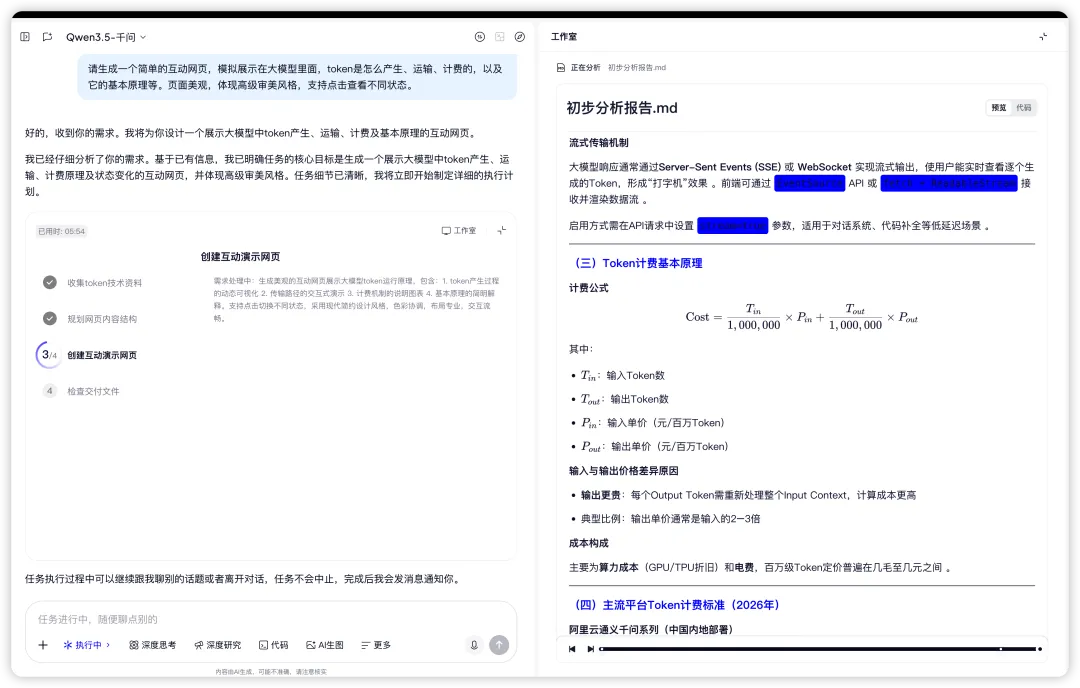Click the send arrow button
Image resolution: width=1080 pixels, height=688 pixels.
point(499,645)
